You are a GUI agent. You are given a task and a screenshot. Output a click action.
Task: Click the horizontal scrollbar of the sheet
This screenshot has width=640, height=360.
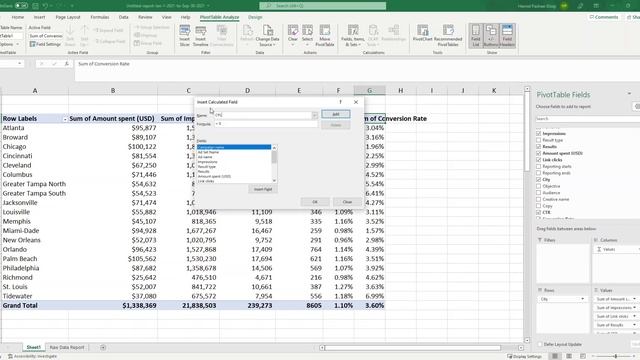coord(413,348)
